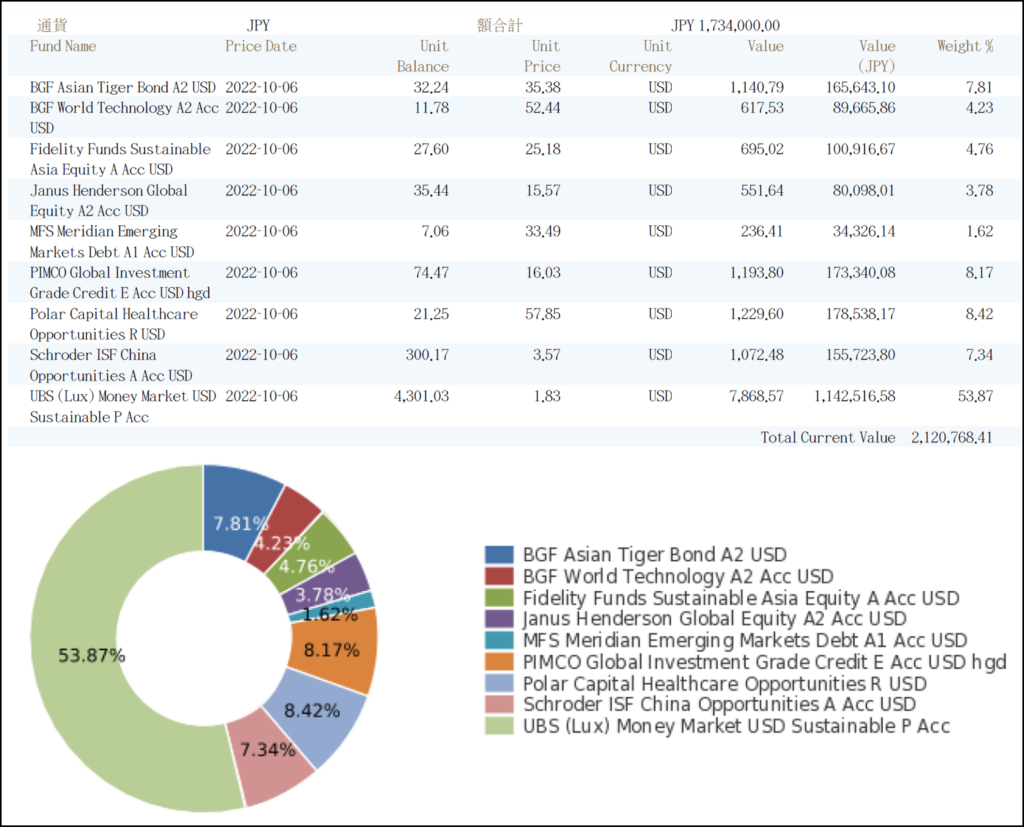
Task: Click the JPY currency value in header
Action: click(x=258, y=25)
